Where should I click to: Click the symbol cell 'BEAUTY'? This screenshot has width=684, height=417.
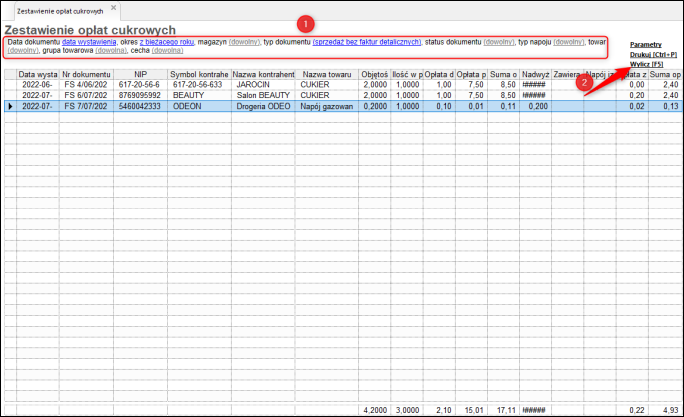coord(199,95)
